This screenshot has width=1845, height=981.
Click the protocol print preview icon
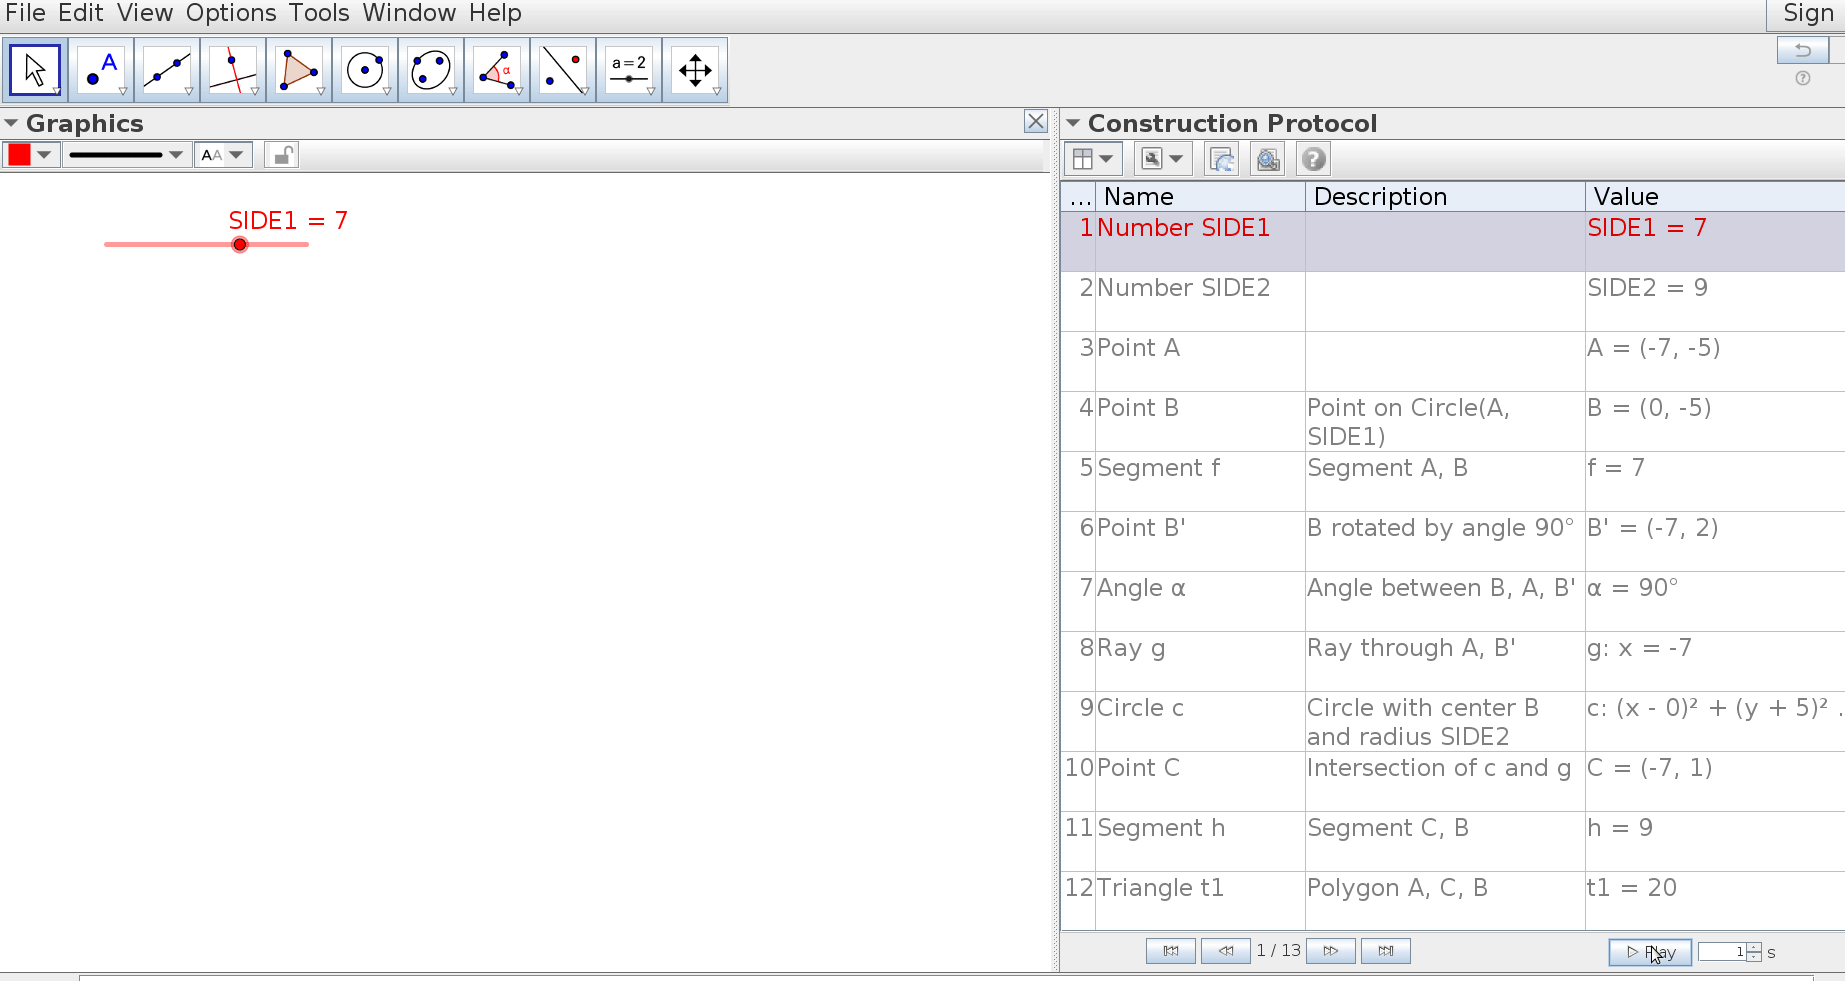pos(1268,159)
